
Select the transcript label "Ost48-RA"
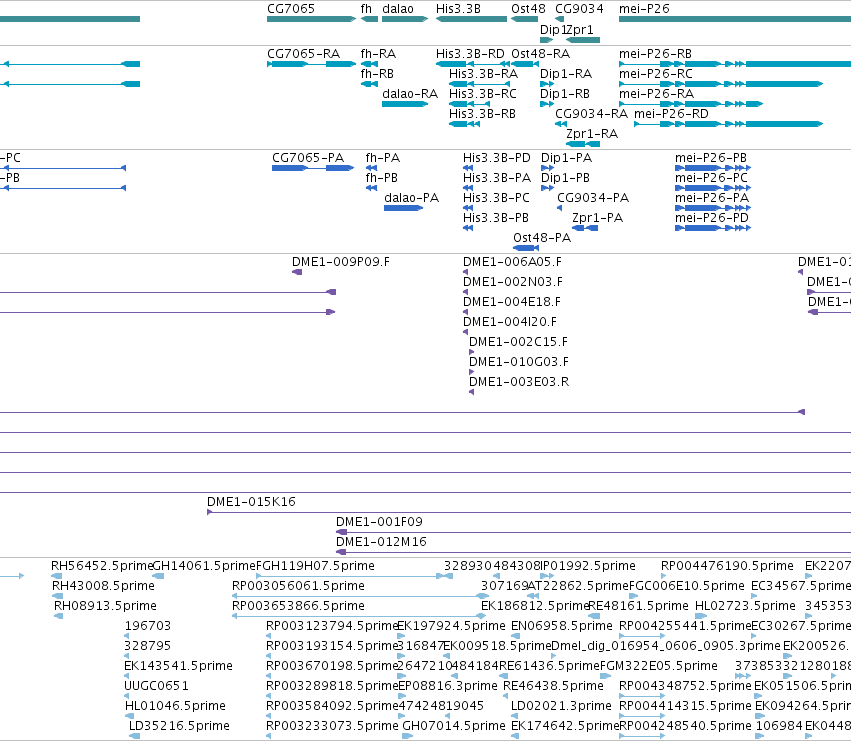point(541,54)
